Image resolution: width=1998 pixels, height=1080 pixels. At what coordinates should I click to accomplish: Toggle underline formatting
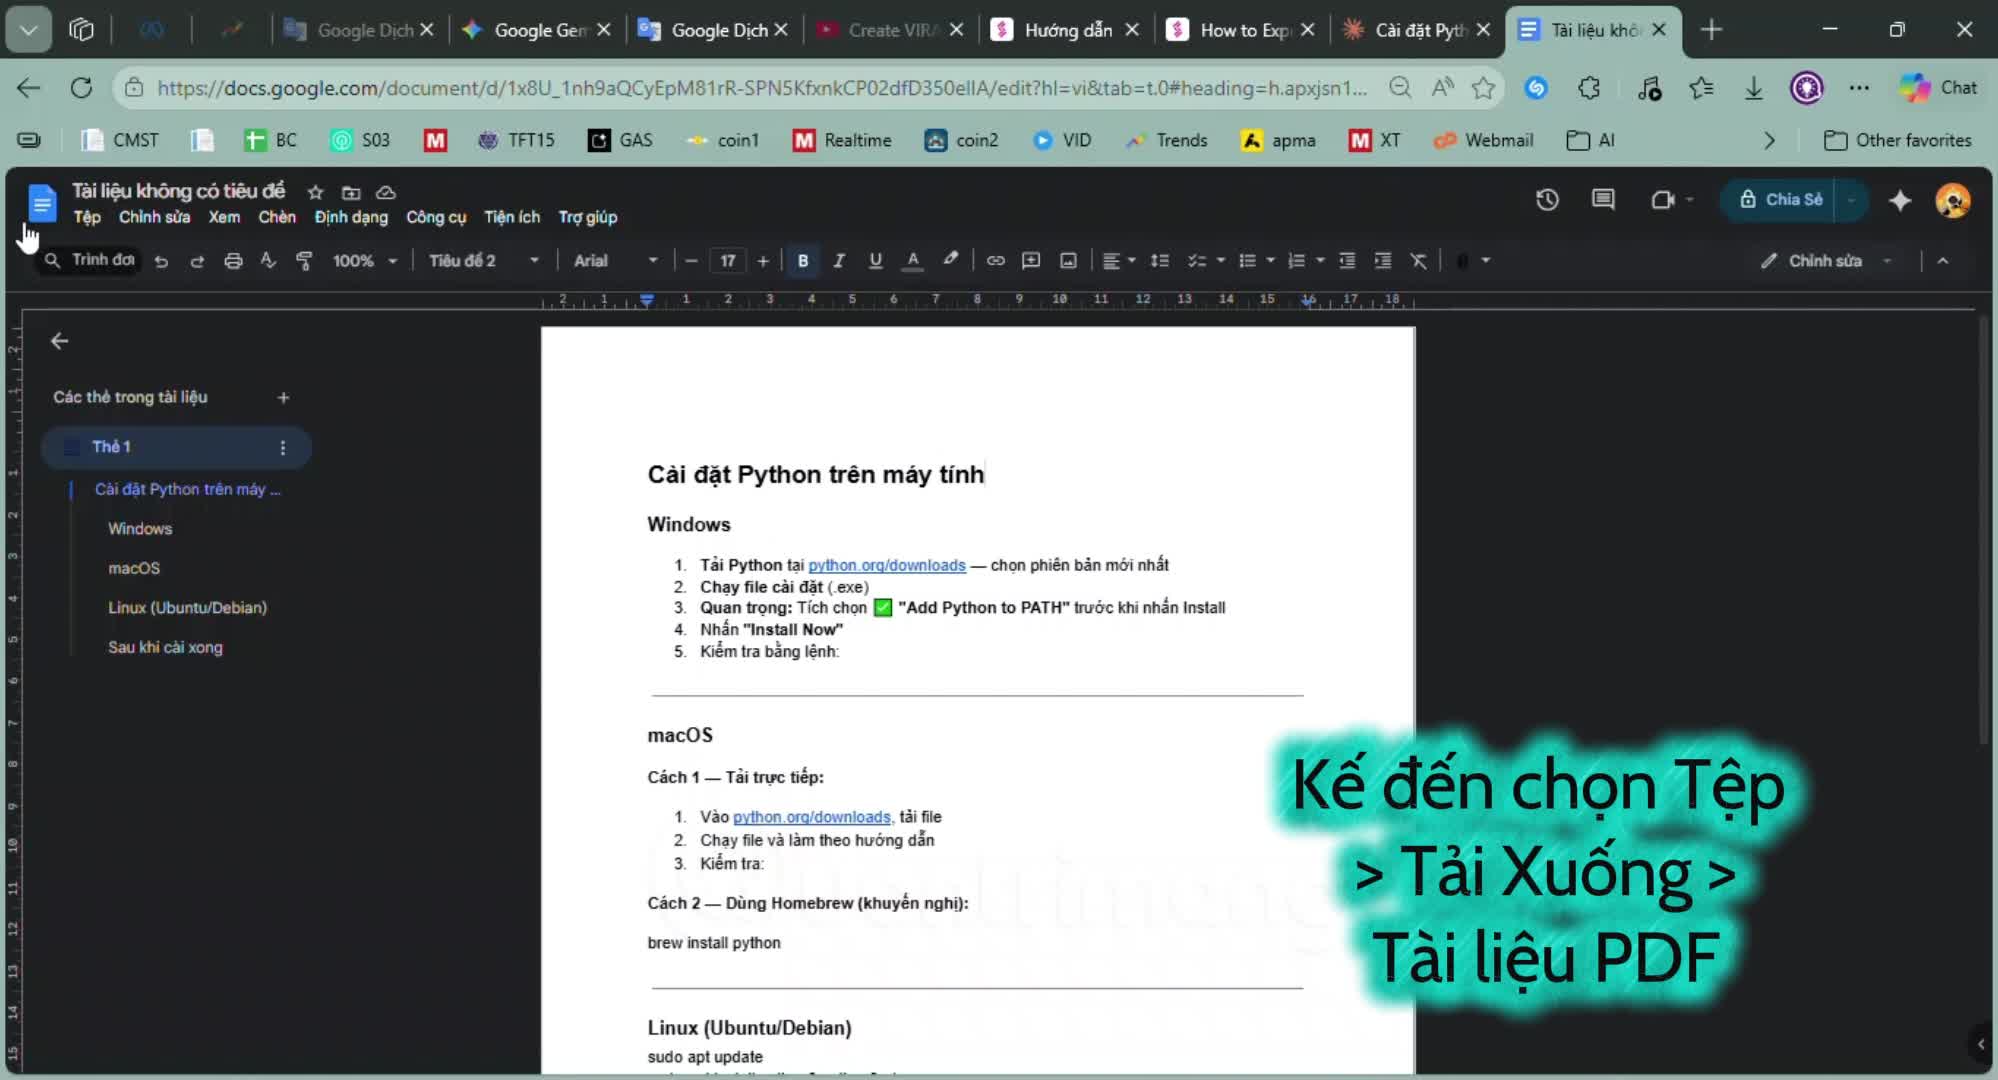[x=875, y=261]
